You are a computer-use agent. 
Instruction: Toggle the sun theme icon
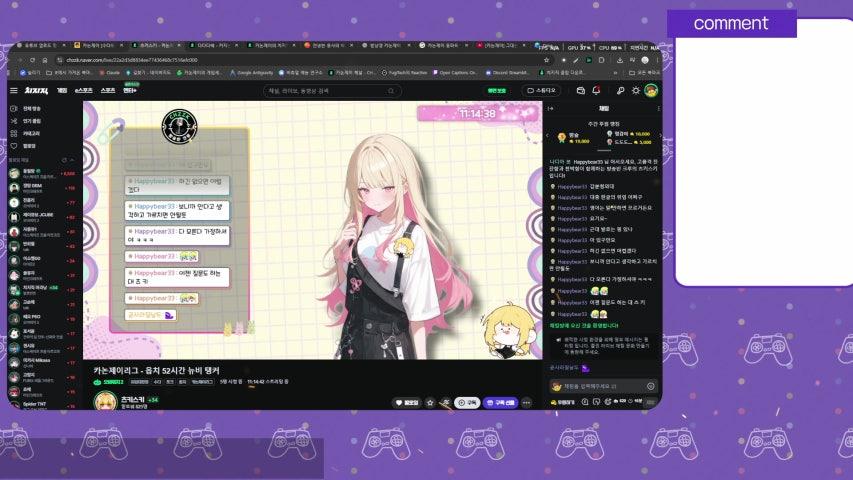[635, 90]
